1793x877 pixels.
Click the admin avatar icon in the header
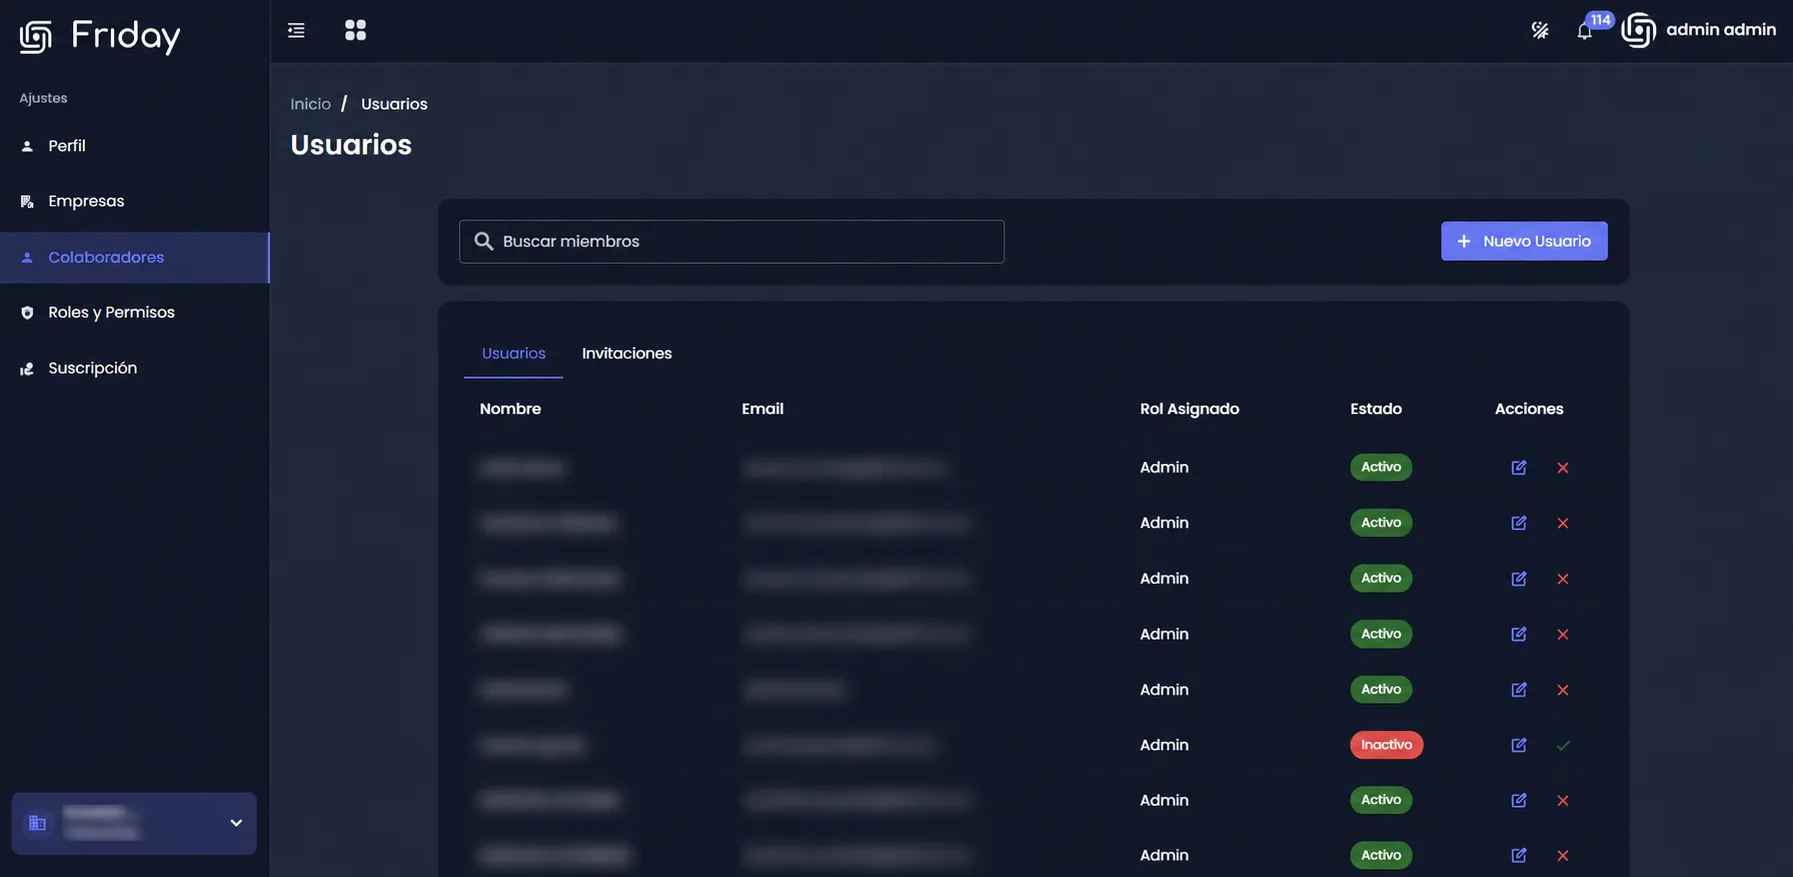1638,30
